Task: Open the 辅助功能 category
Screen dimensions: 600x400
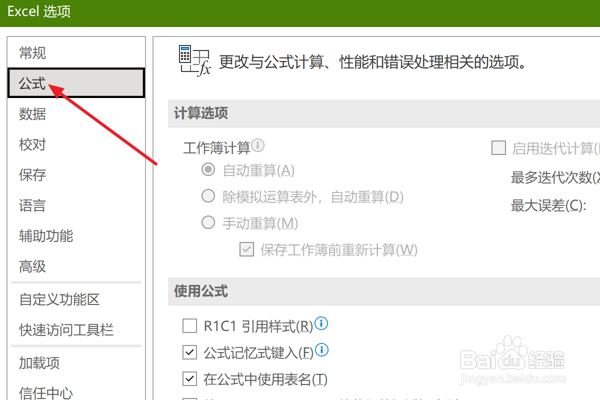Action: pos(76,236)
